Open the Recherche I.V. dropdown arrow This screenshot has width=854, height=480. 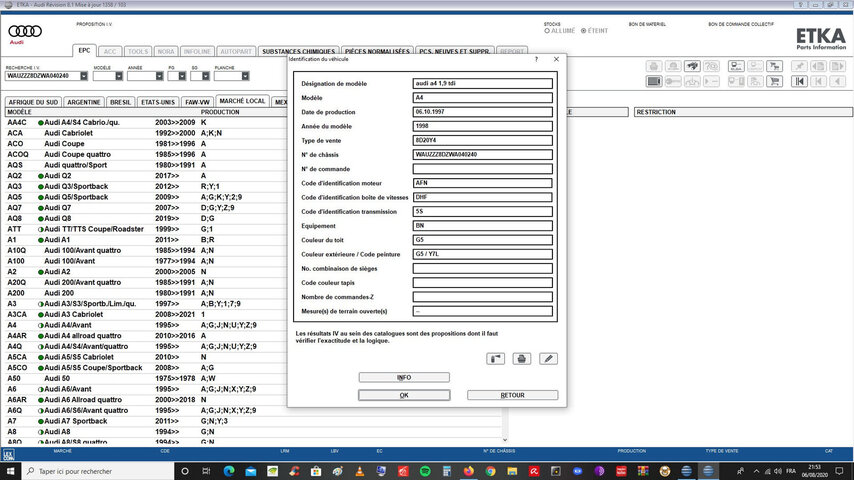click(x=84, y=76)
